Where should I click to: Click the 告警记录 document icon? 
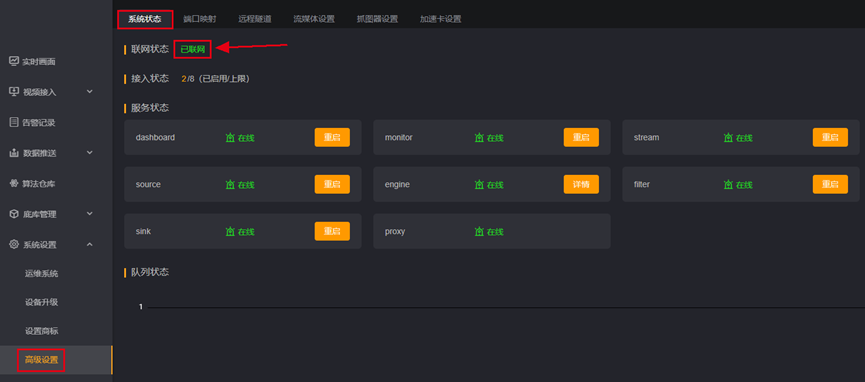click(x=14, y=122)
